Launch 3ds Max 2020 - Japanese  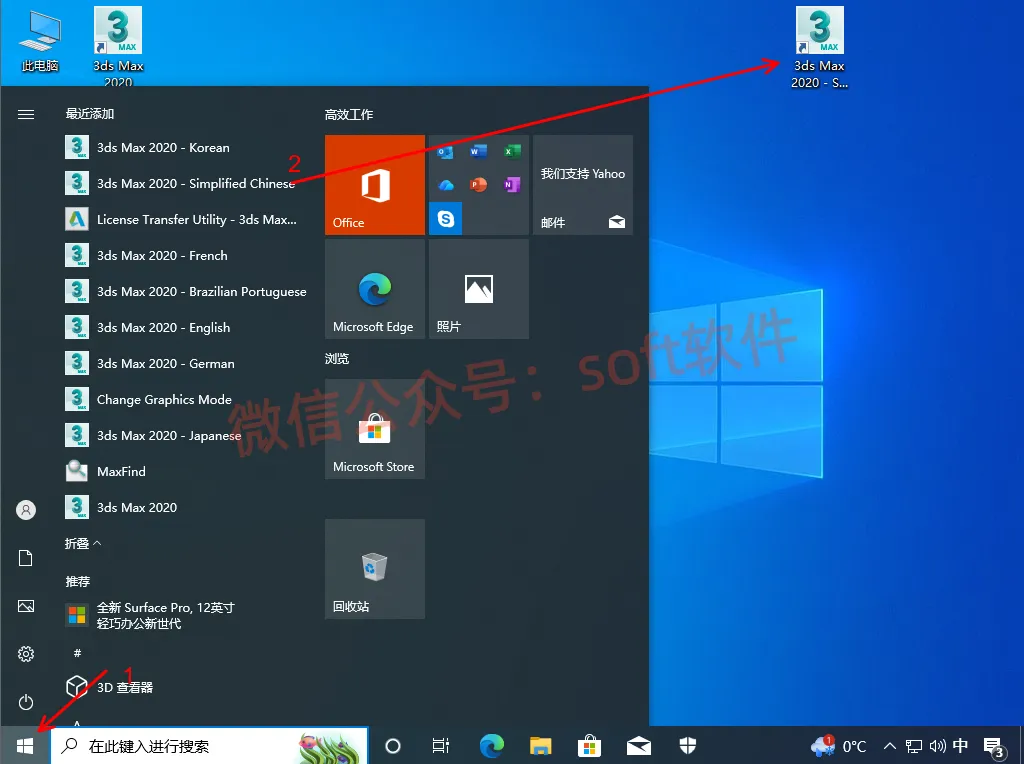[186, 435]
